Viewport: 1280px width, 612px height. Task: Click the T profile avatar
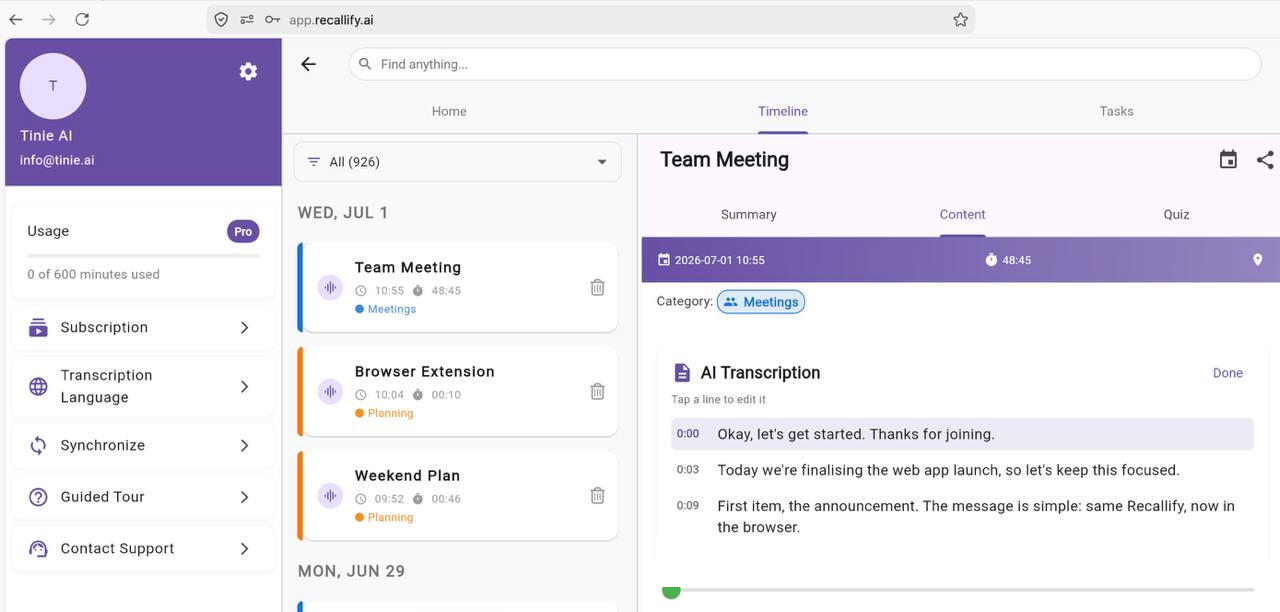[x=53, y=86]
